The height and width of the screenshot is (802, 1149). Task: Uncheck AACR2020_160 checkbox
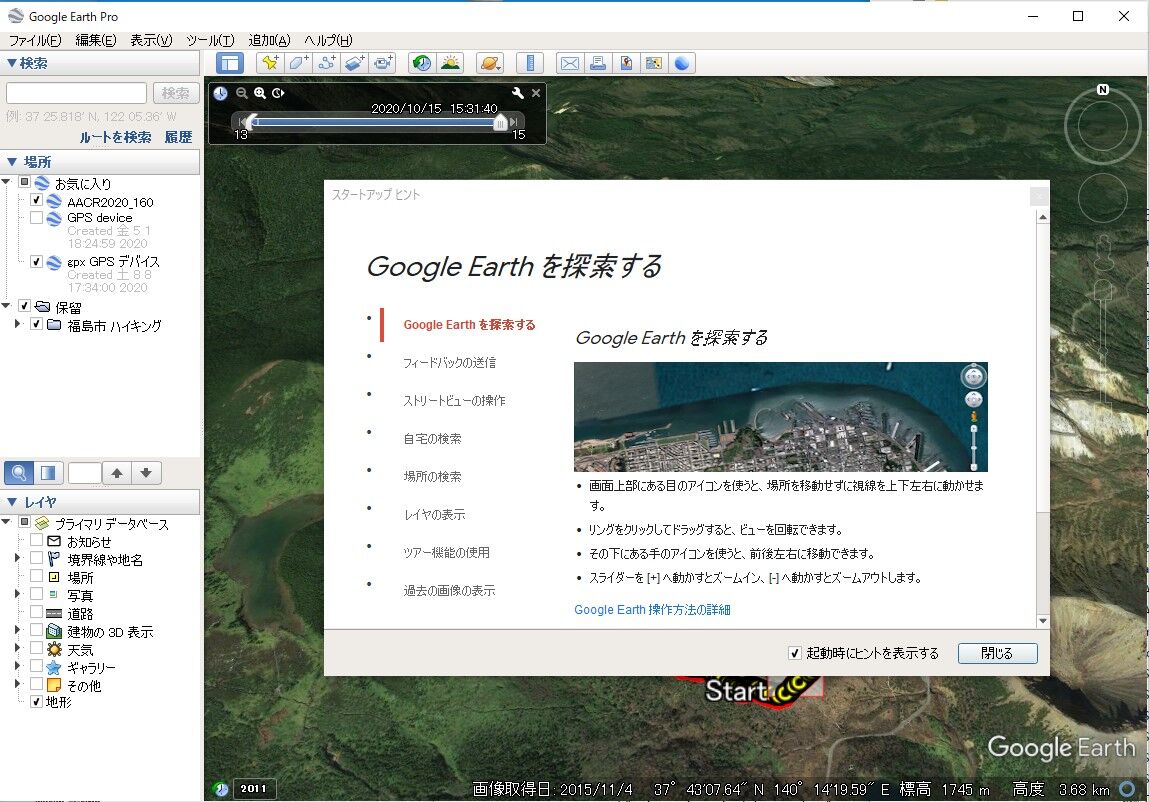36,200
